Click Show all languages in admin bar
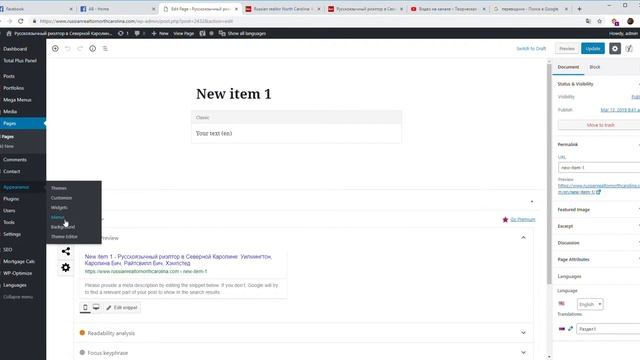 tap(242, 33)
